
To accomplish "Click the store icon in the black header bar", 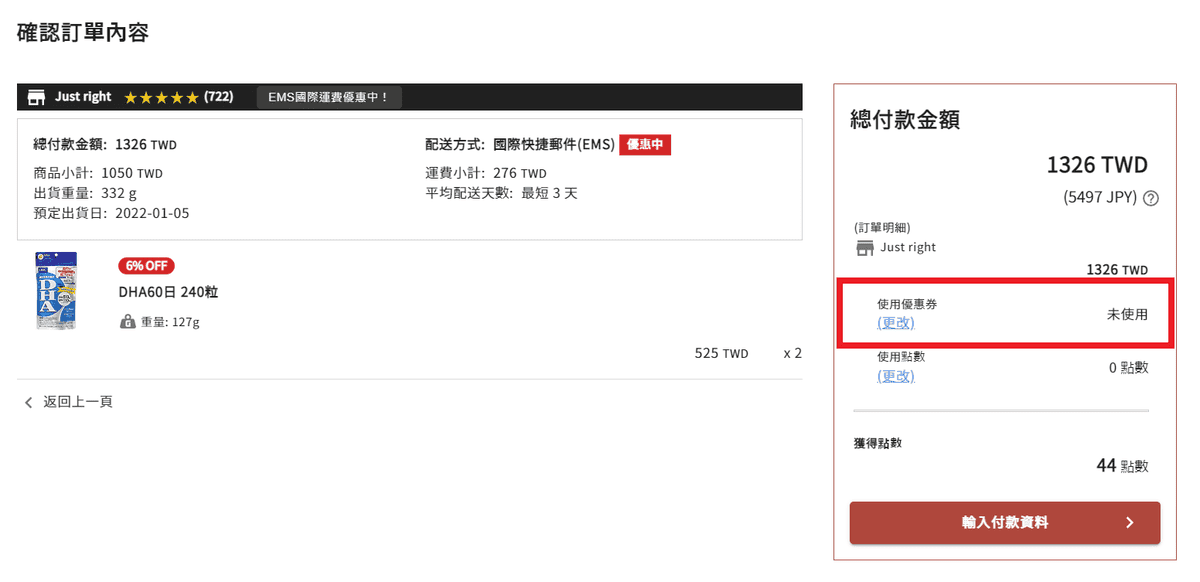I will coord(37,97).
